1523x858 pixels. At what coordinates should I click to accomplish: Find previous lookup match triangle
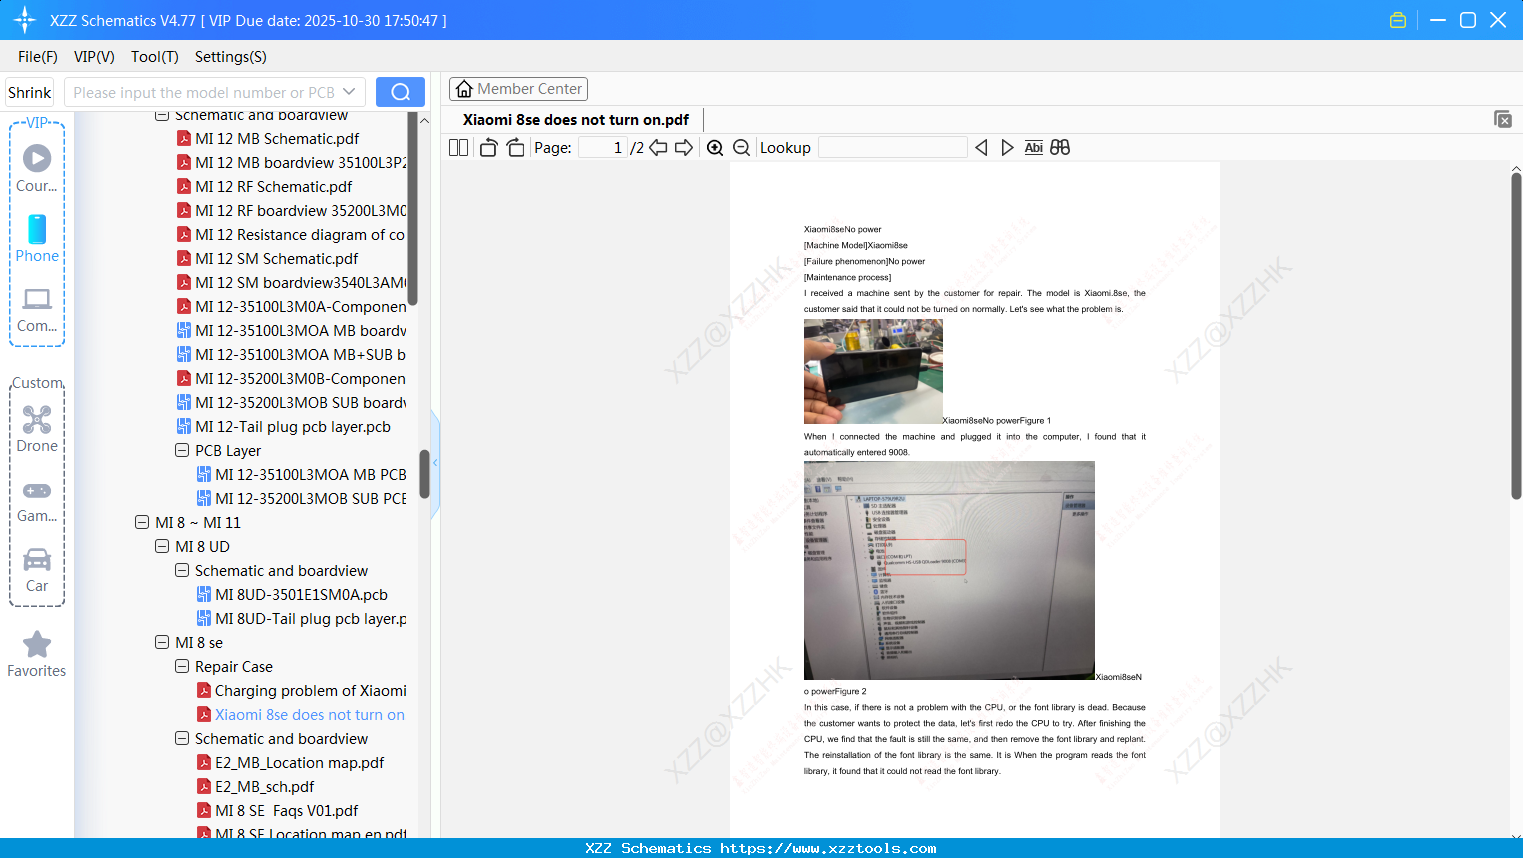981,148
